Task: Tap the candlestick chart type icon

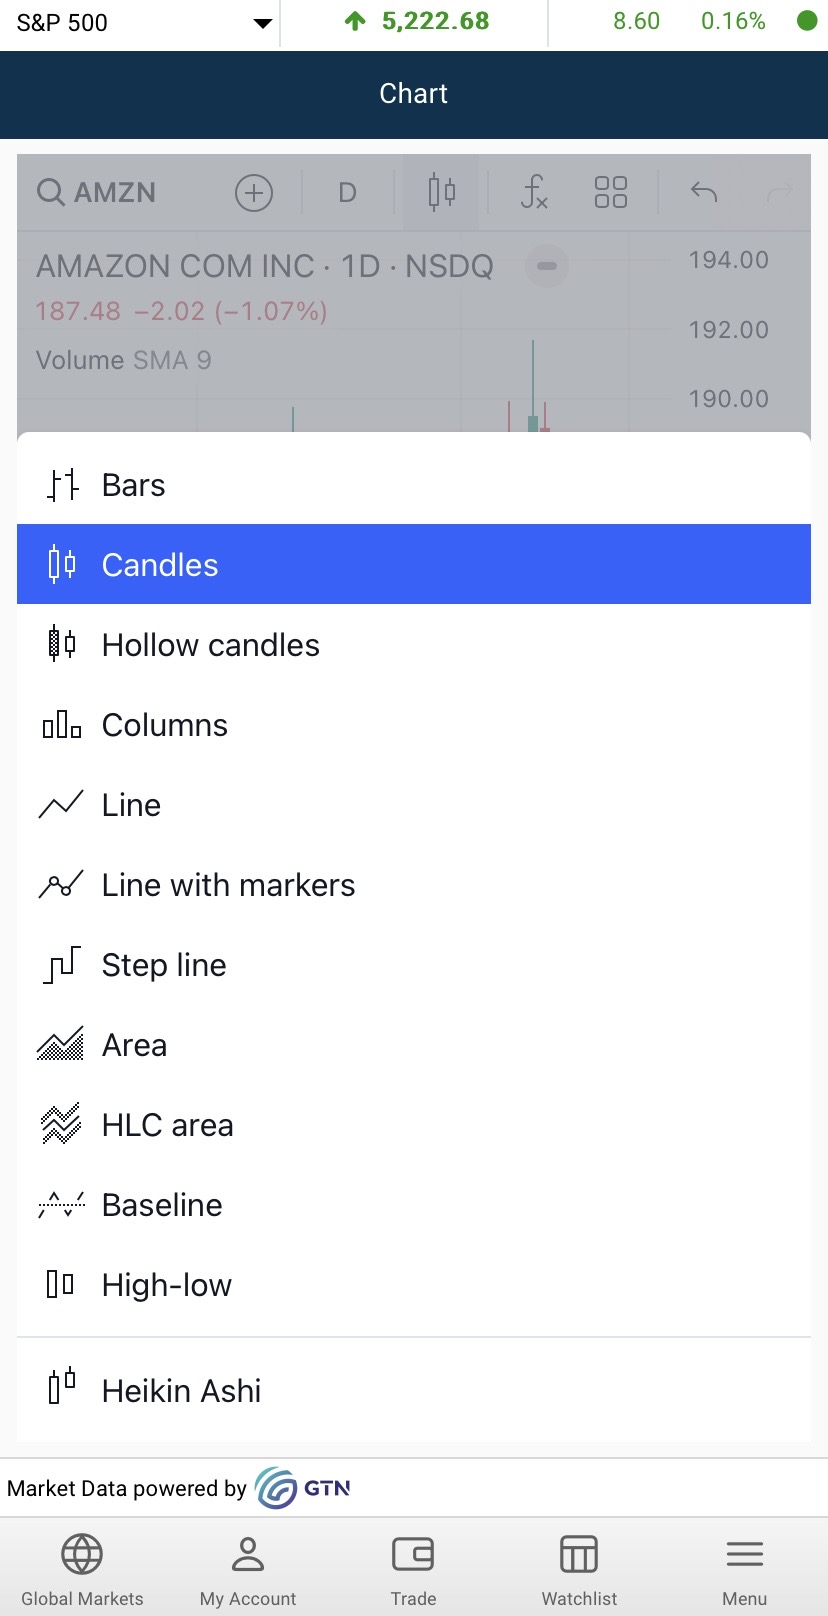Action: tap(441, 191)
